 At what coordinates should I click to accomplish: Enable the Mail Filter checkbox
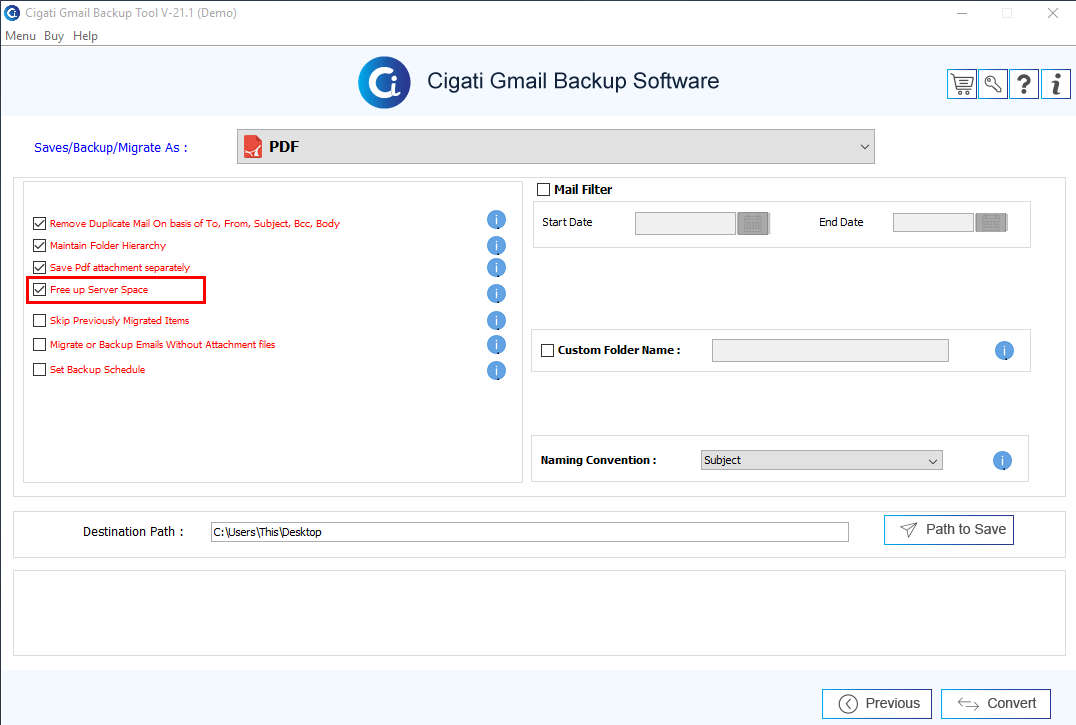tap(543, 189)
